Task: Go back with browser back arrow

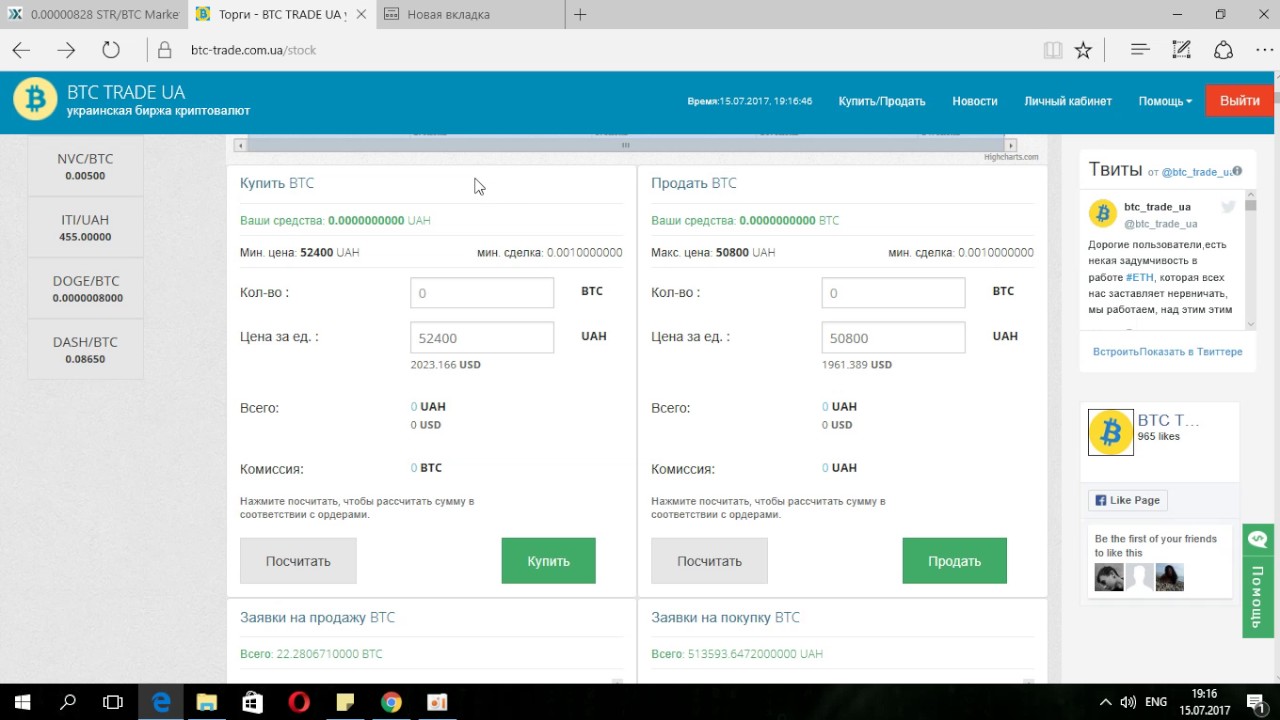Action: click(21, 50)
